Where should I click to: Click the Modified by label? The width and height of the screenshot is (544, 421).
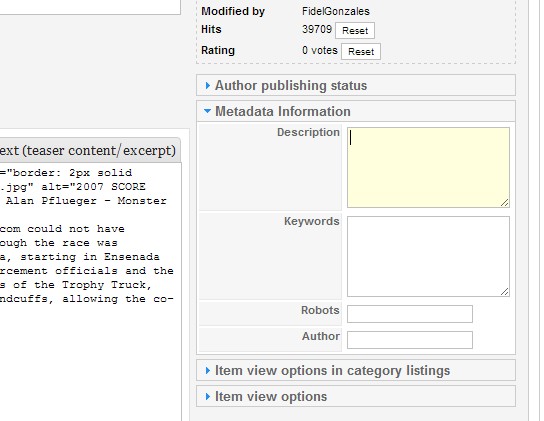[x=233, y=11]
